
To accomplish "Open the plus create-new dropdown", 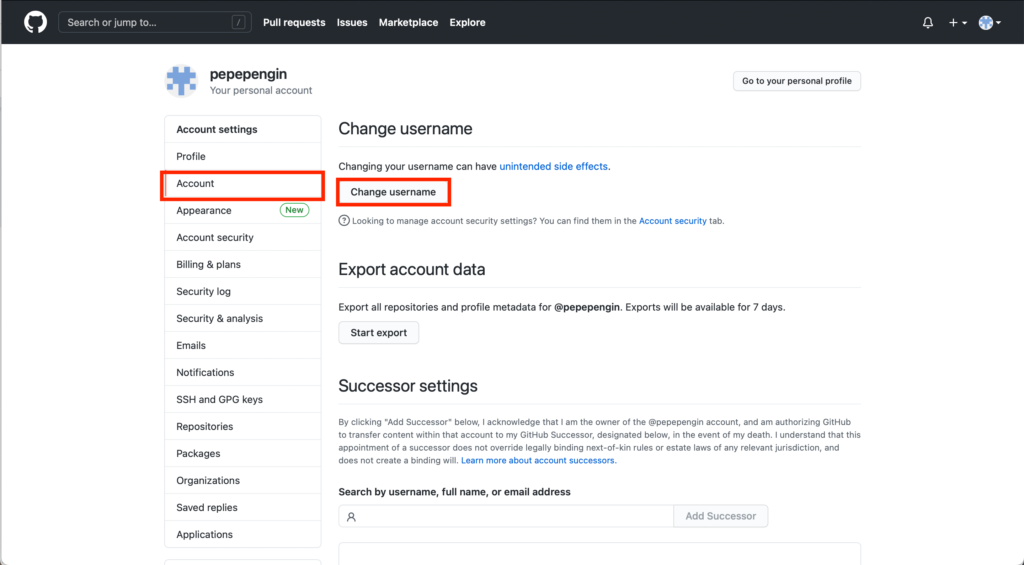I will point(957,22).
